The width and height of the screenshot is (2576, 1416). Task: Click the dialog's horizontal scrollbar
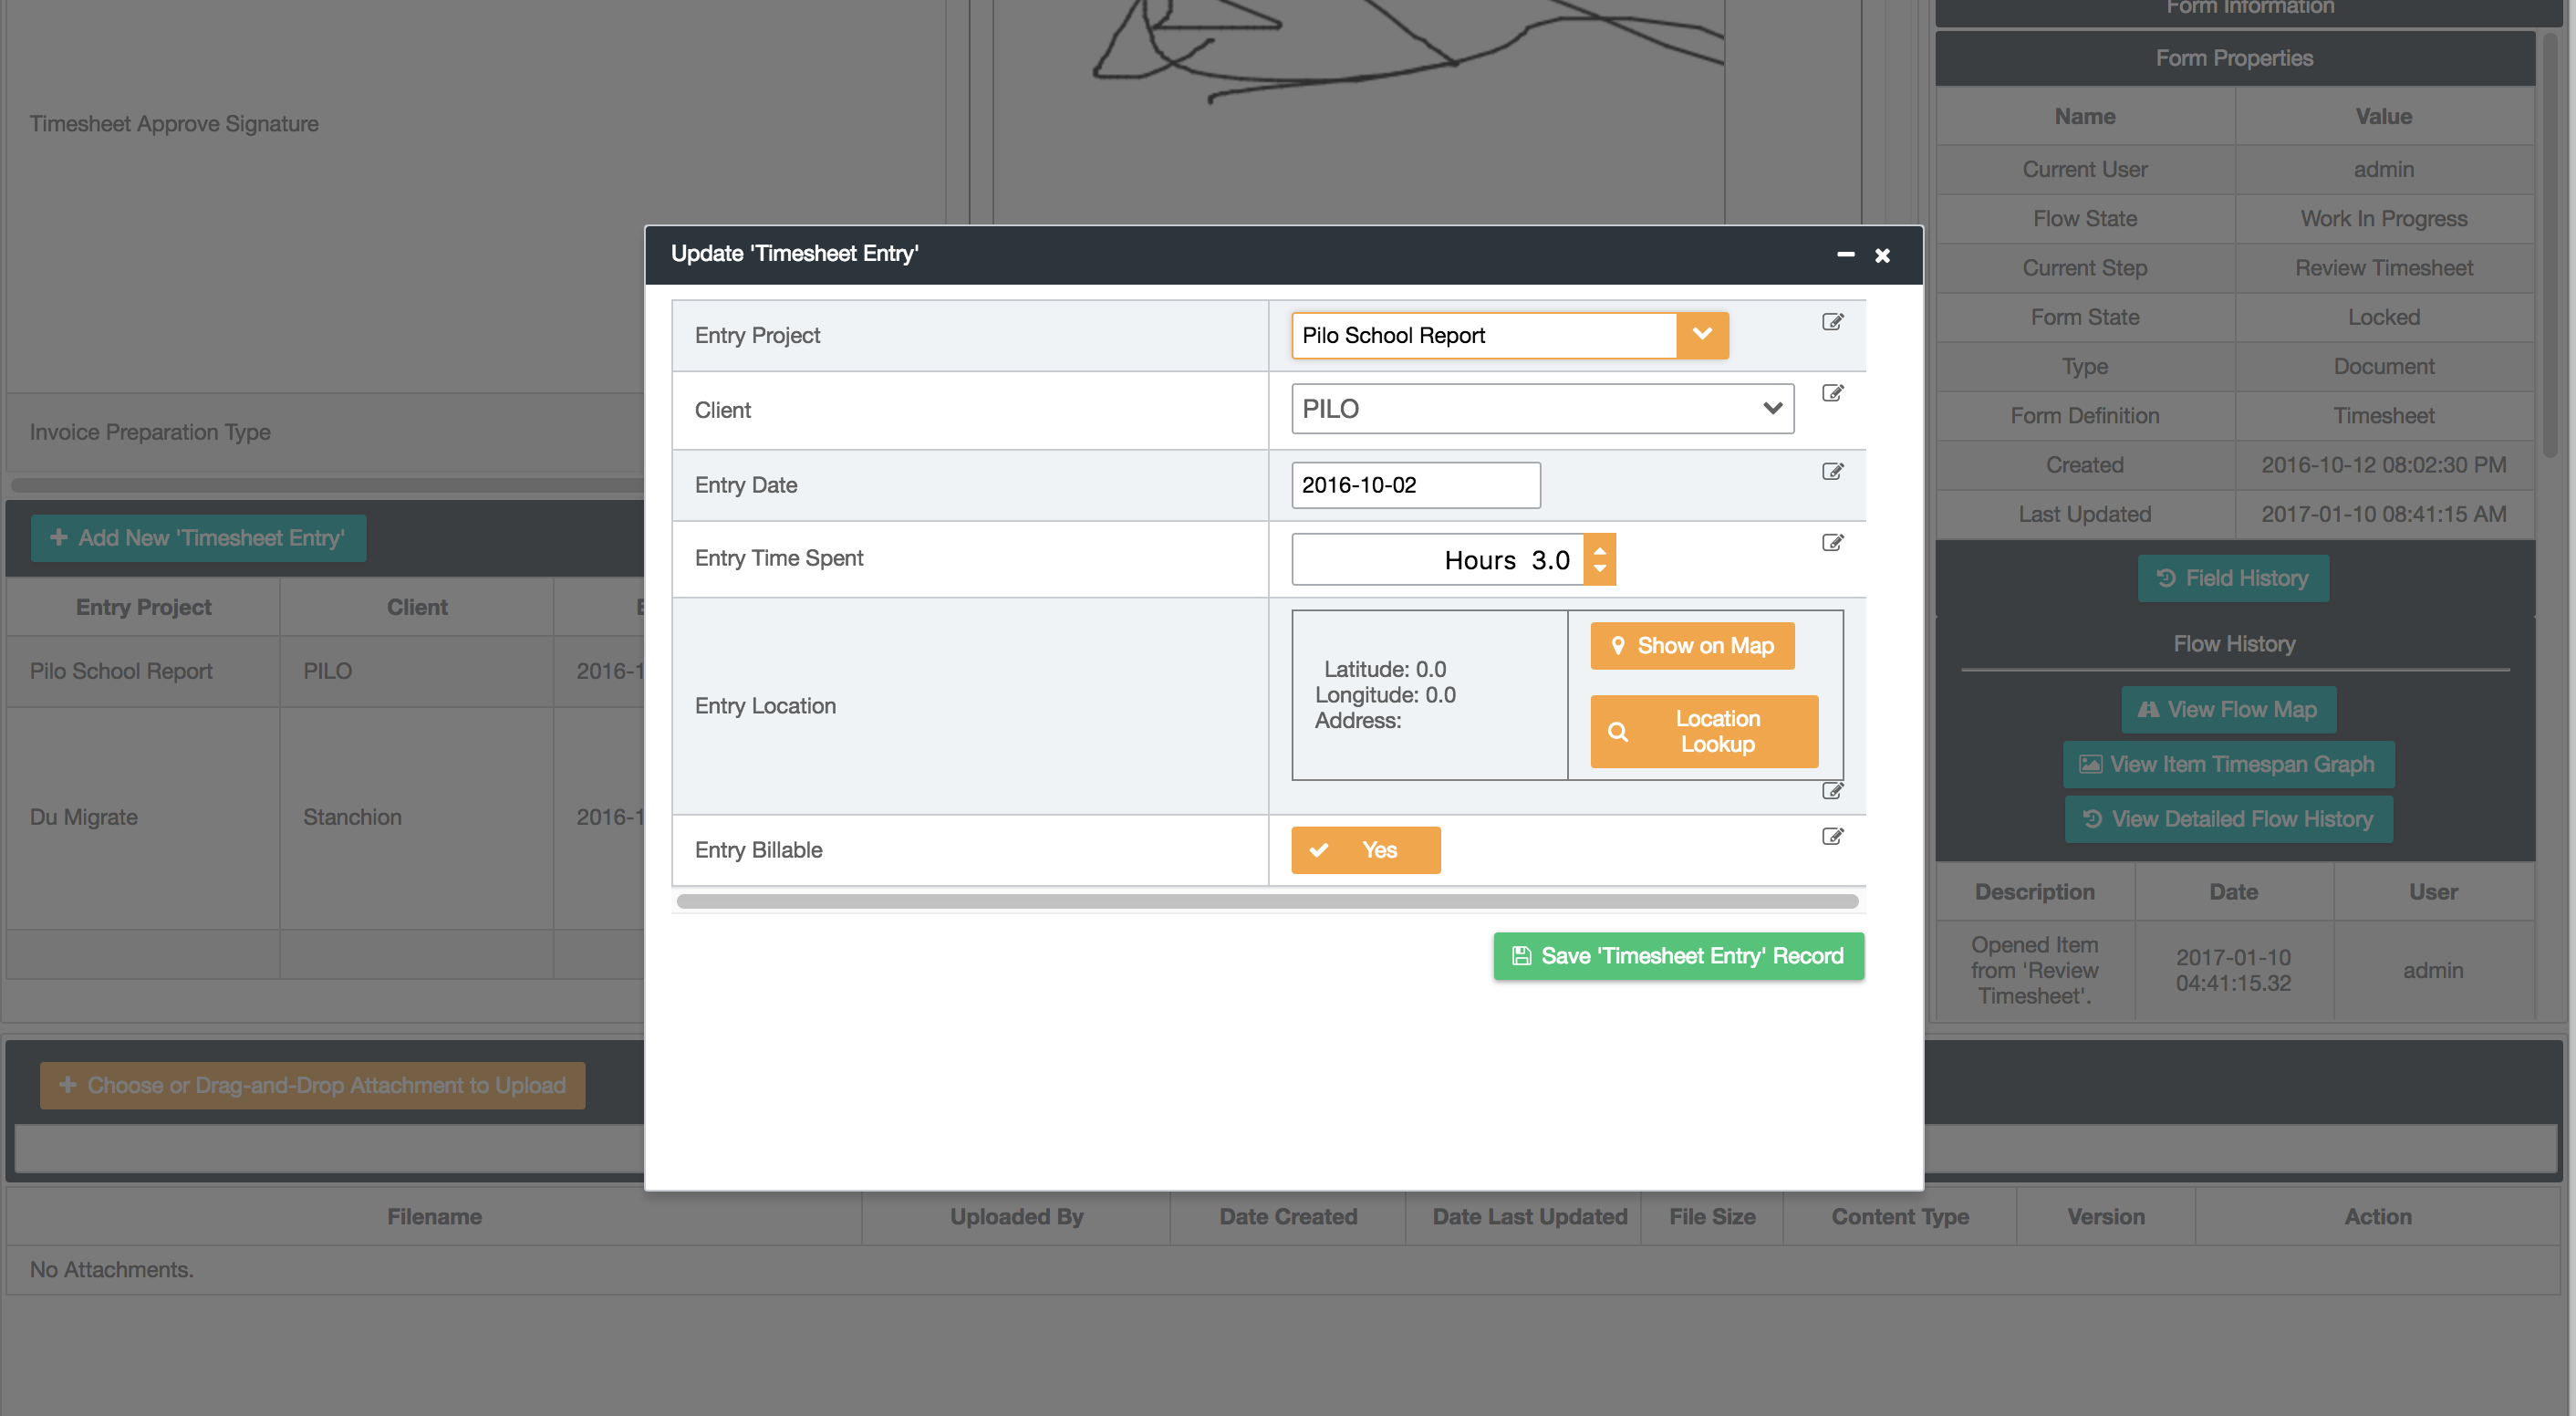(1267, 901)
